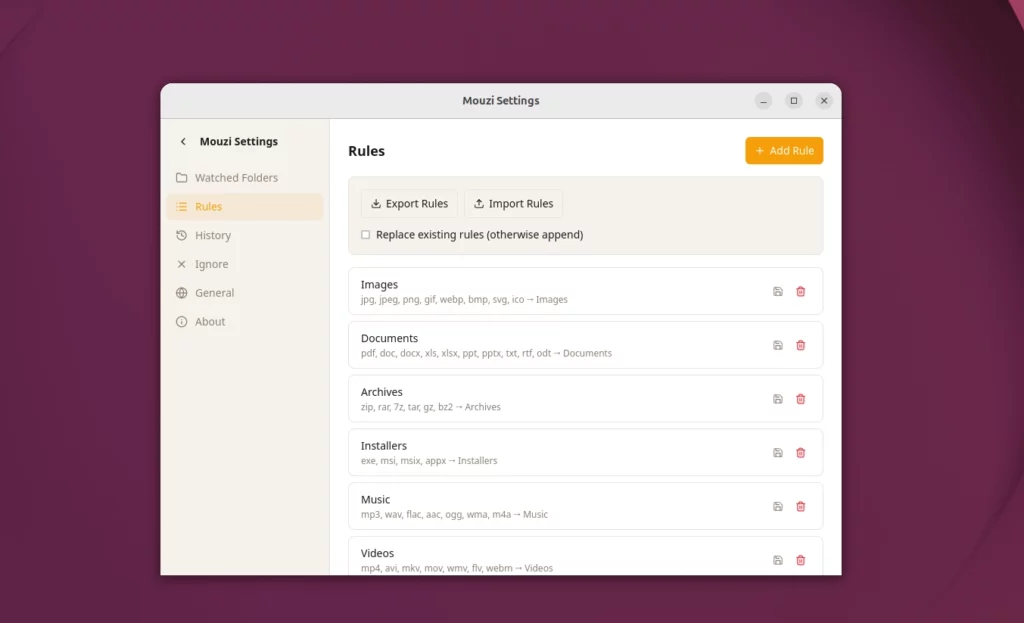This screenshot has height=623, width=1024.
Task: Close the Mouzi Settings window
Action: (x=824, y=101)
